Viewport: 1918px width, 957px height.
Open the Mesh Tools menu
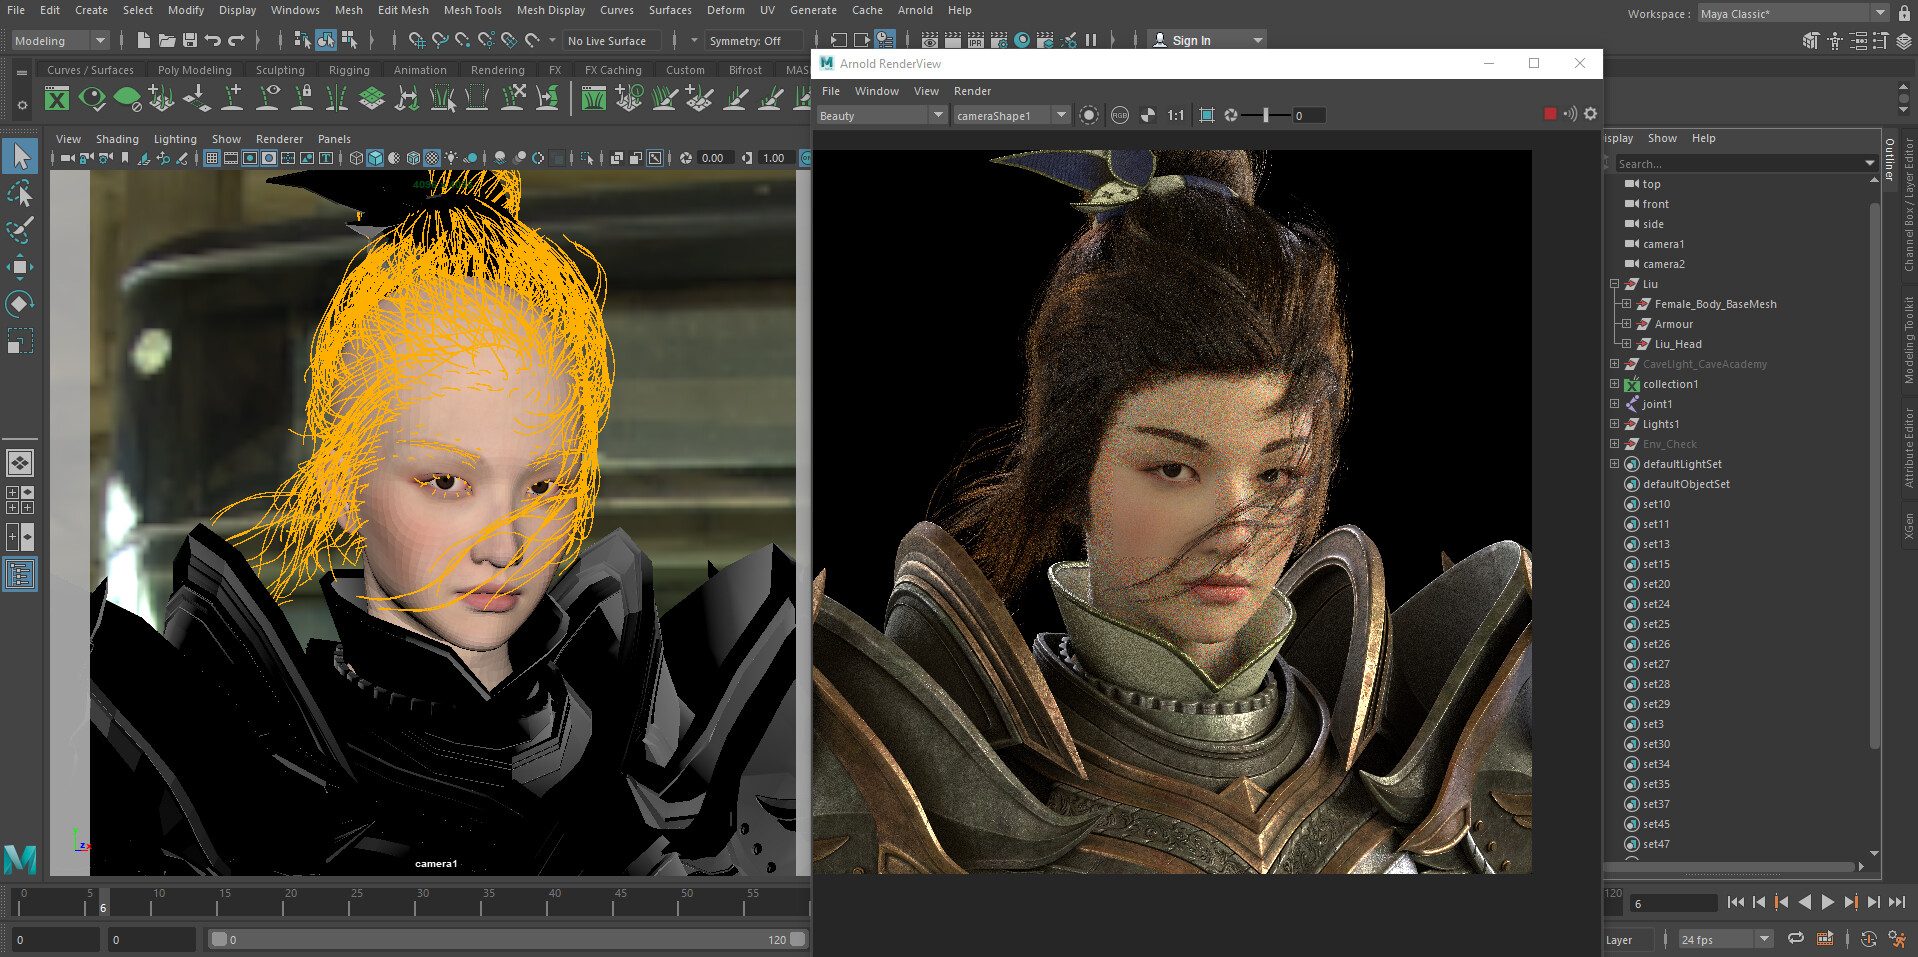tap(472, 10)
